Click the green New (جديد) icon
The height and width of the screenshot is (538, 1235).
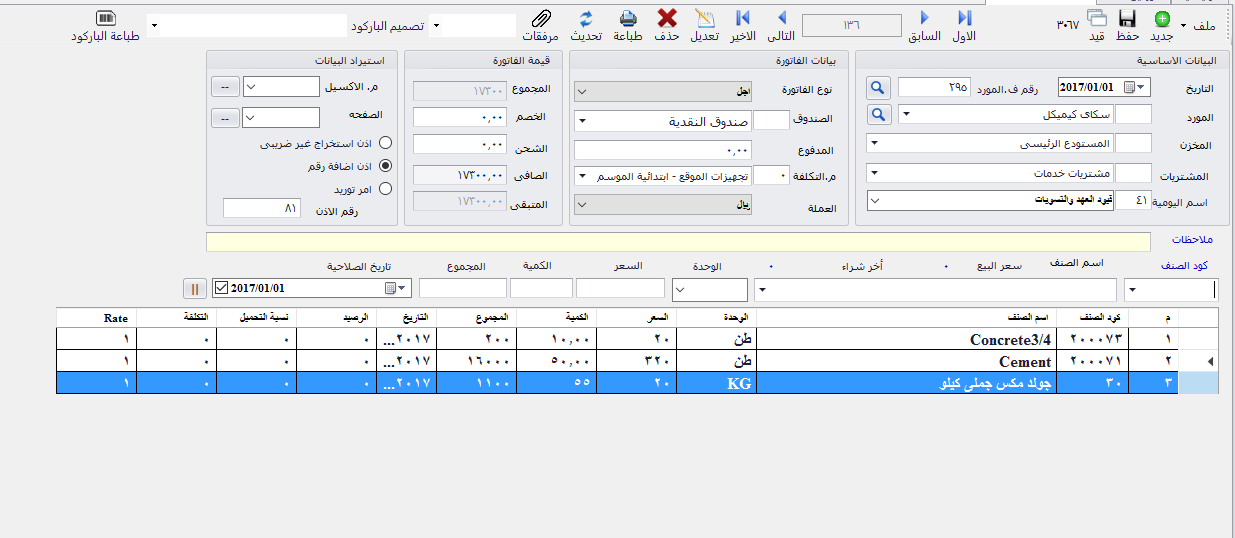[1162, 19]
